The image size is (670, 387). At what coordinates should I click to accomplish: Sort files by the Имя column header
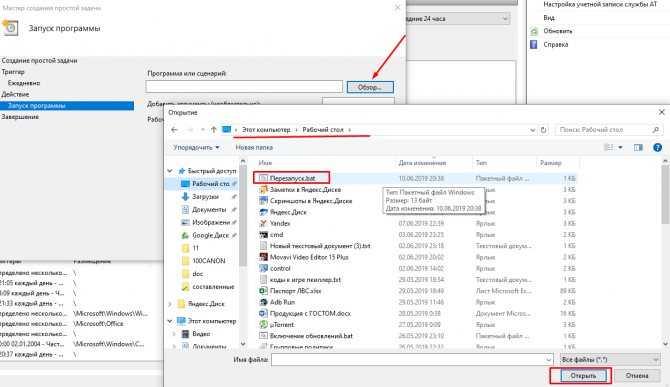(265, 163)
